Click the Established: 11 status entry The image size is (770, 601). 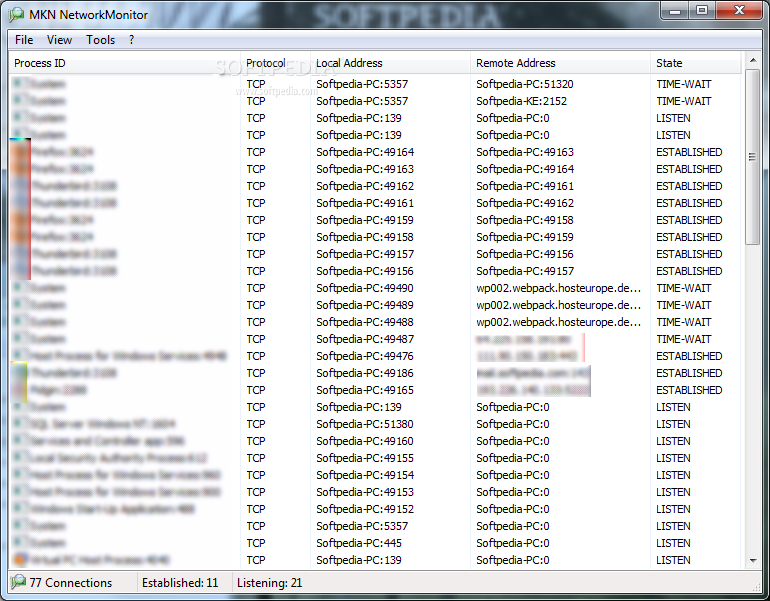(180, 583)
